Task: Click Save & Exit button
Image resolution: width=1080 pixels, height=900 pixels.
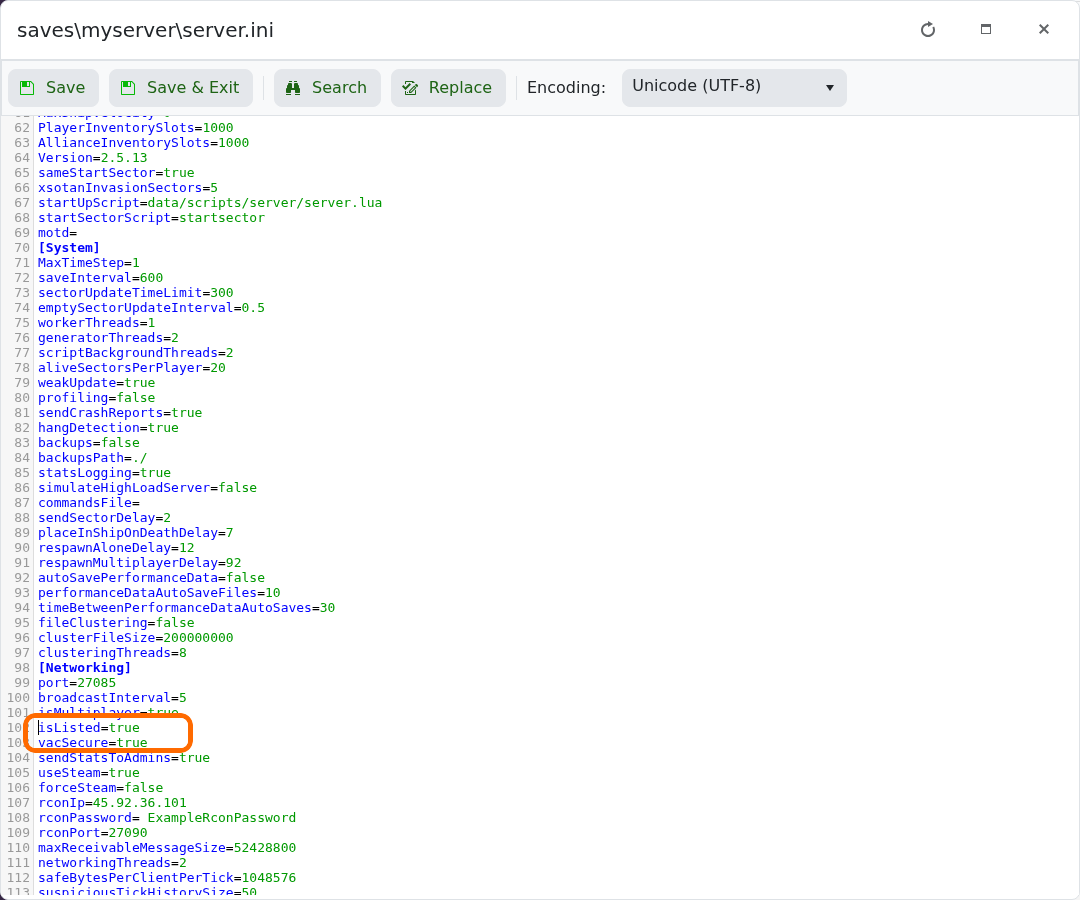Action: click(x=180, y=87)
